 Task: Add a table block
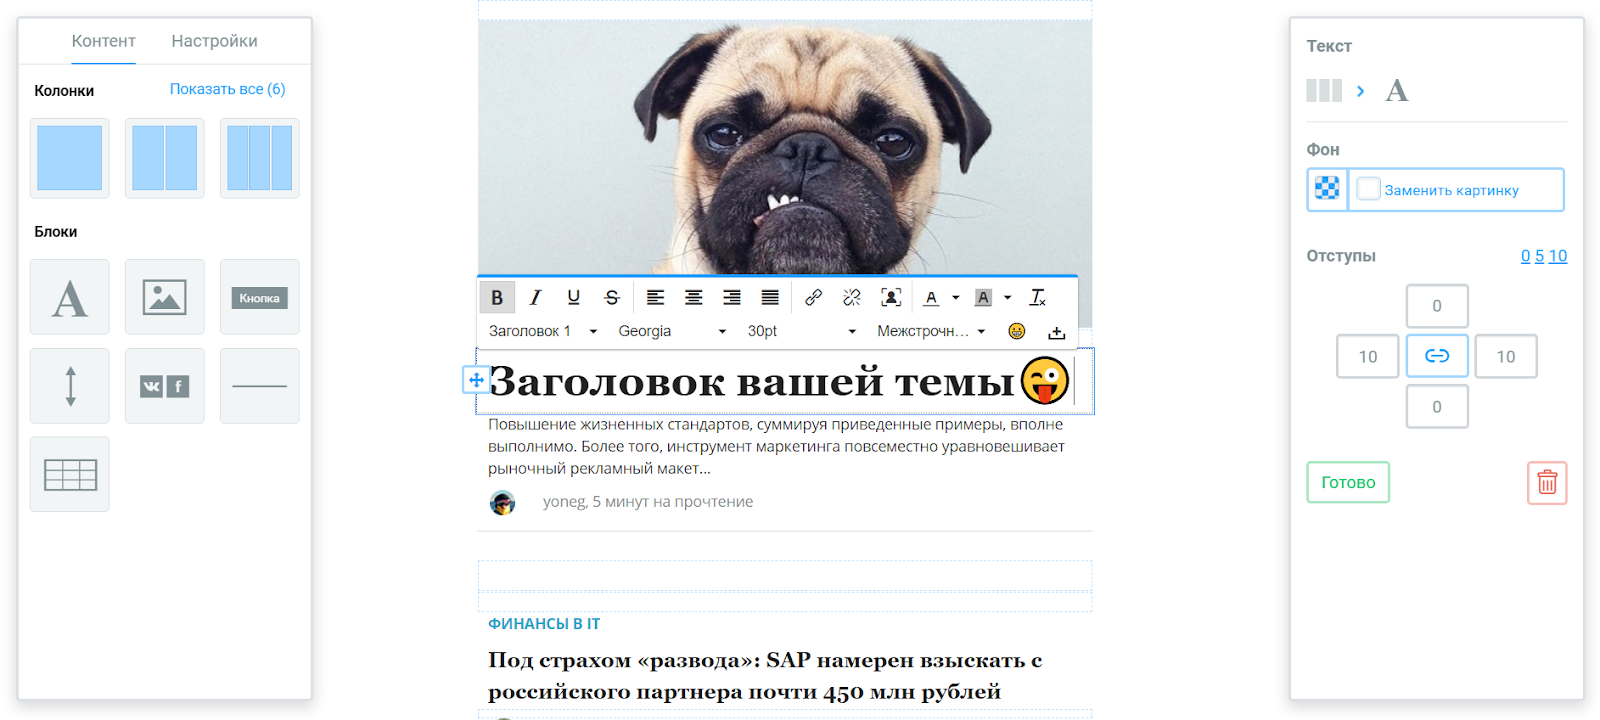click(69, 474)
